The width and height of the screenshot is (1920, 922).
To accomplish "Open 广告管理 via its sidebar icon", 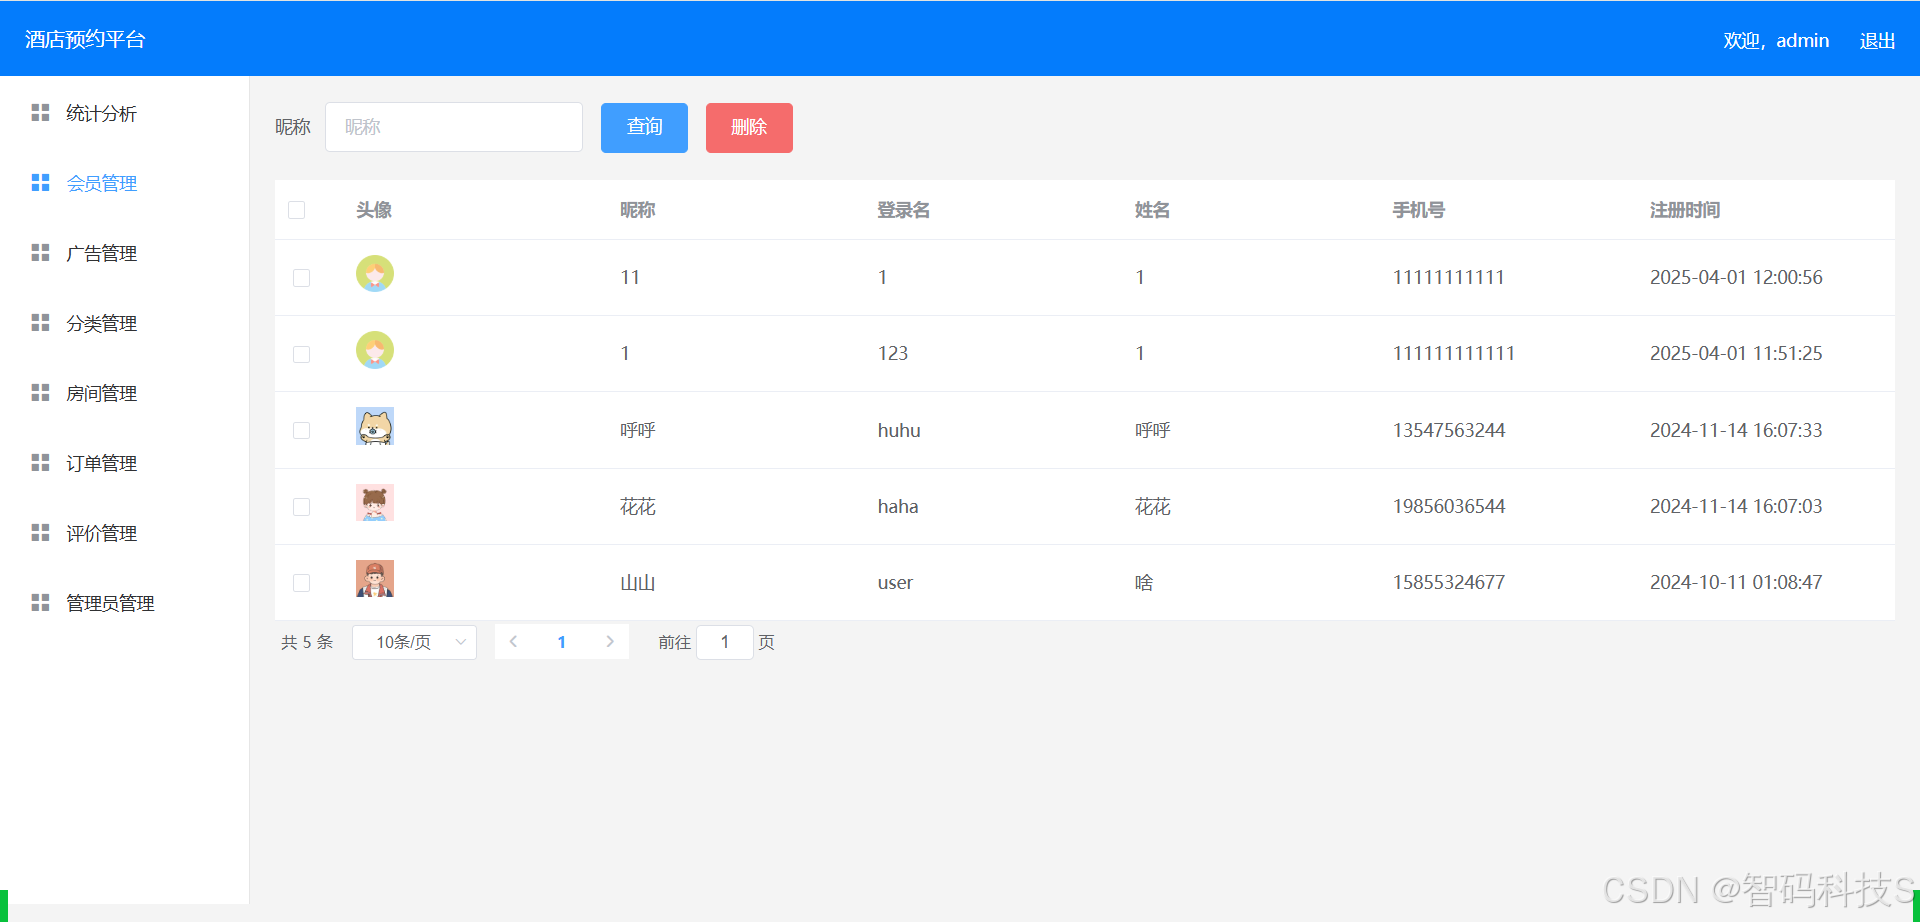I will pos(40,252).
